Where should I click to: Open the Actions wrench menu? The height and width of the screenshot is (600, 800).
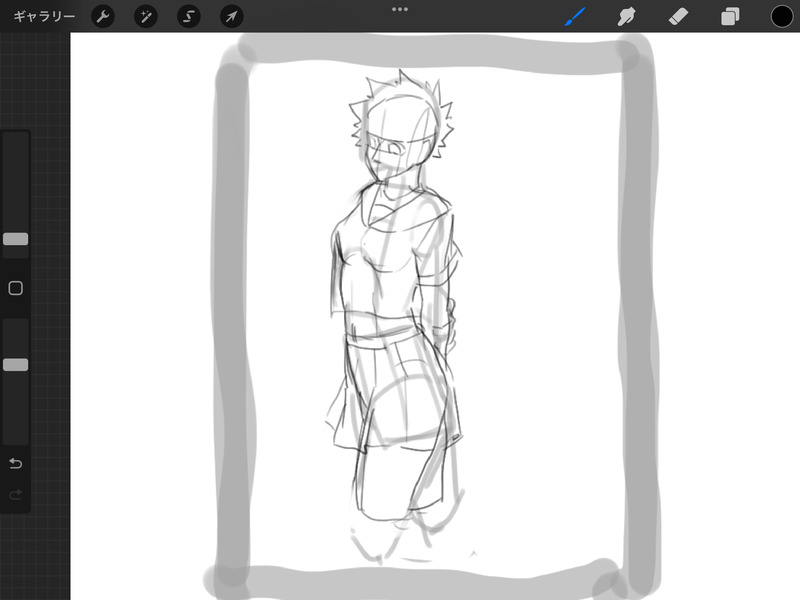(x=103, y=16)
